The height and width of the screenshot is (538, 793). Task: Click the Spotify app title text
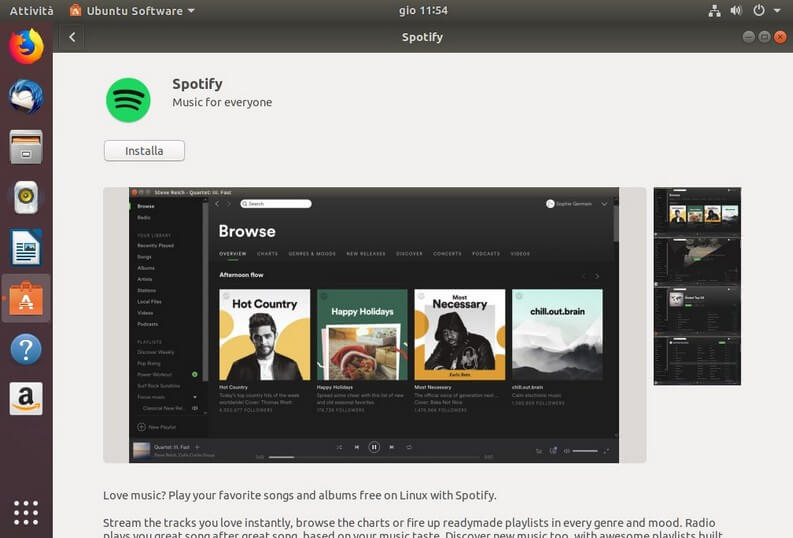tap(197, 84)
